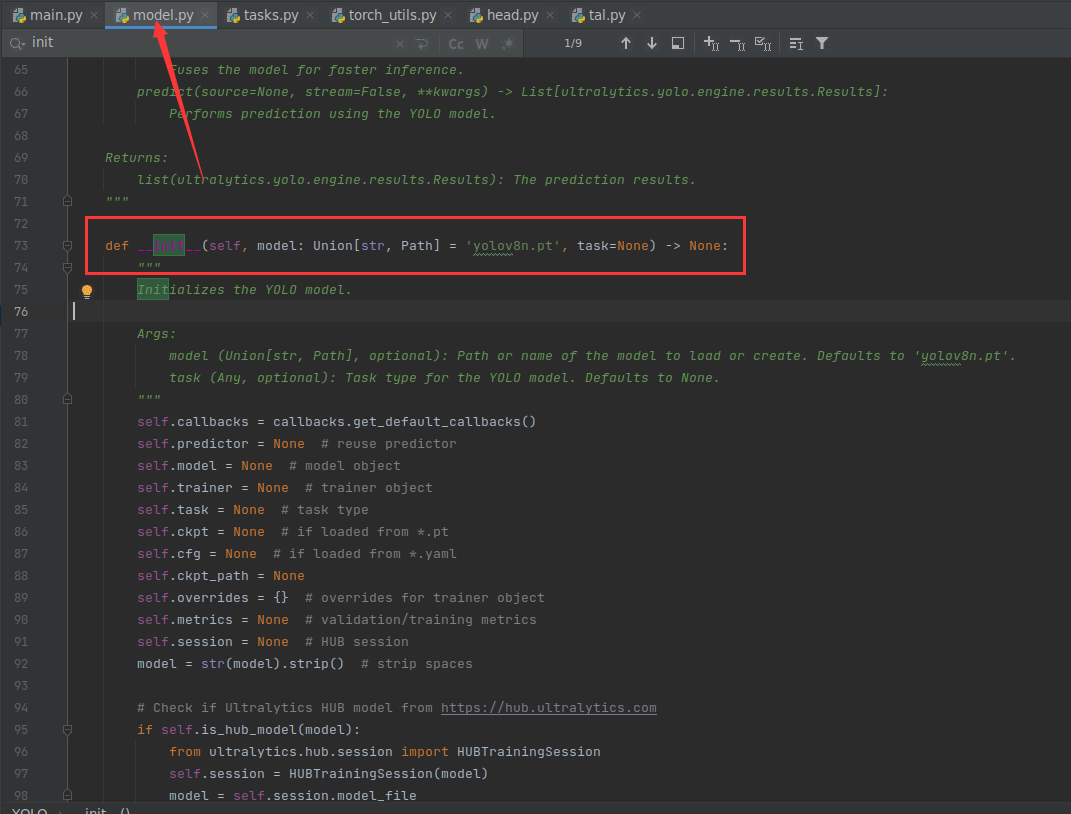
Task: Click the next occurrence down arrow
Action: click(650, 43)
